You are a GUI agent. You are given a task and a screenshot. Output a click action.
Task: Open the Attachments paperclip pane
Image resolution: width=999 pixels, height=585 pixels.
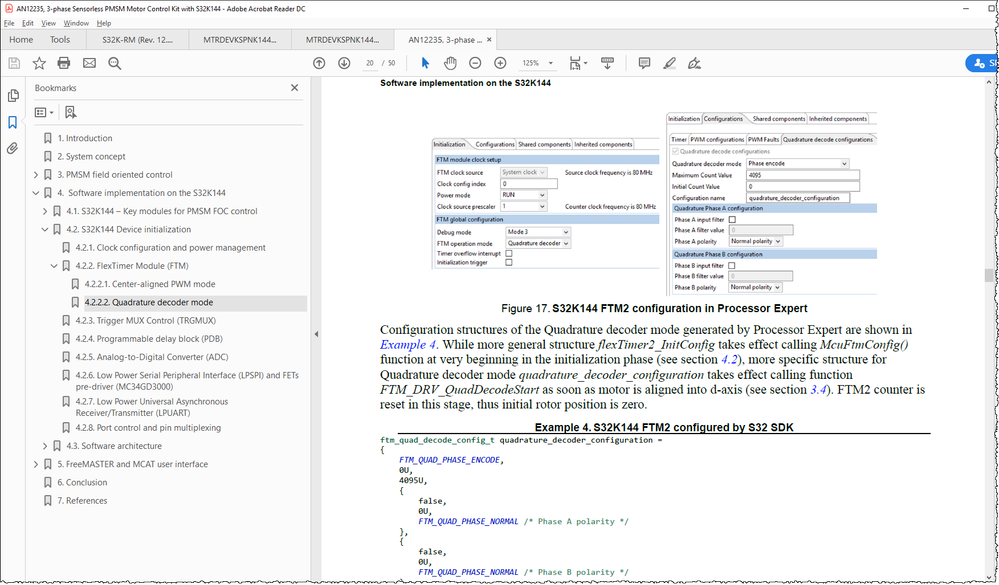tap(13, 148)
